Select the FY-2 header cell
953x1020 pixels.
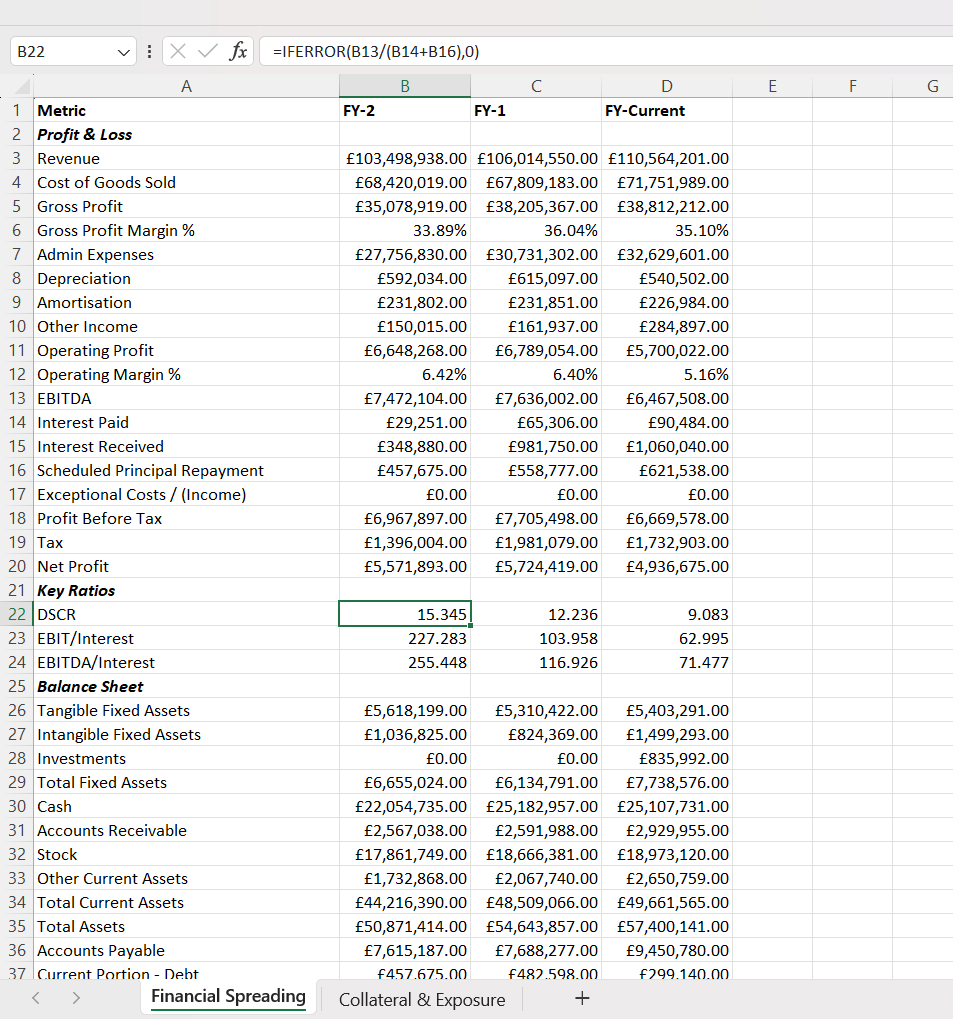(405, 111)
